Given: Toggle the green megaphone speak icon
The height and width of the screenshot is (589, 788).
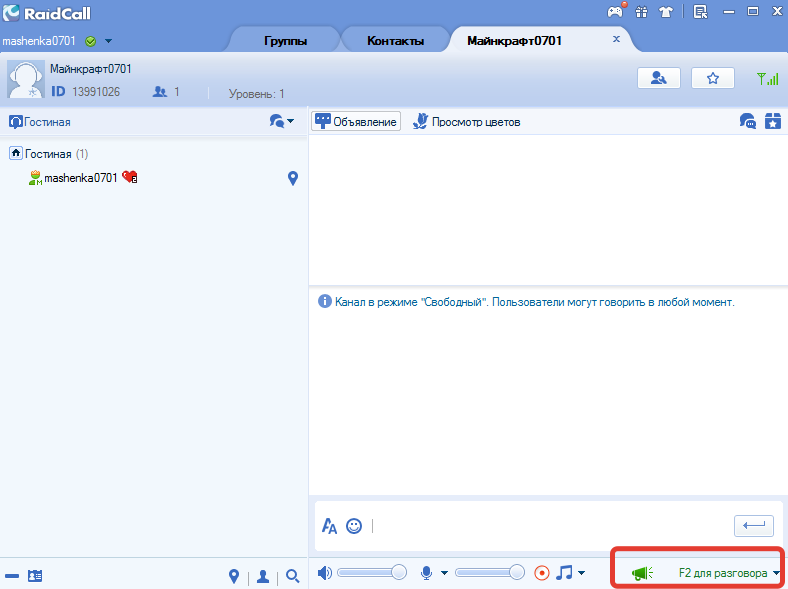Looking at the screenshot, I should coord(642,572).
